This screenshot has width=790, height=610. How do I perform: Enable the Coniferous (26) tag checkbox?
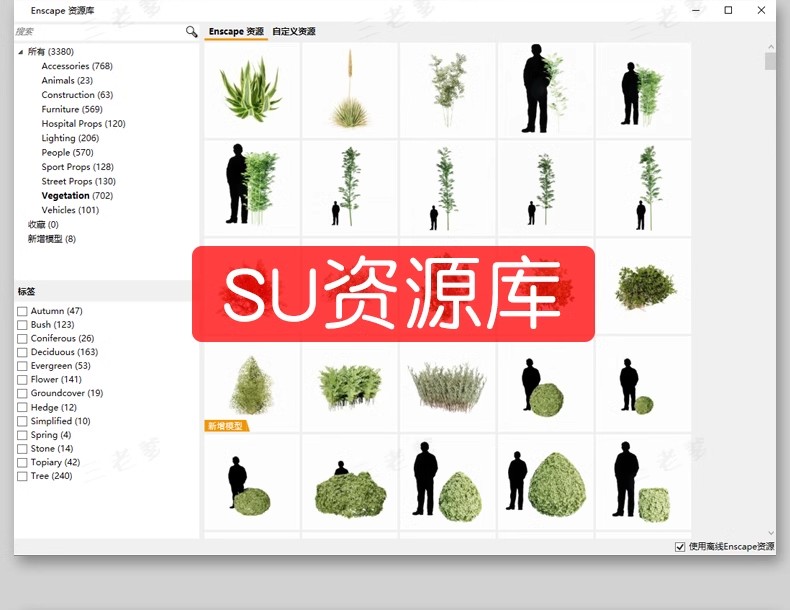coord(22,338)
